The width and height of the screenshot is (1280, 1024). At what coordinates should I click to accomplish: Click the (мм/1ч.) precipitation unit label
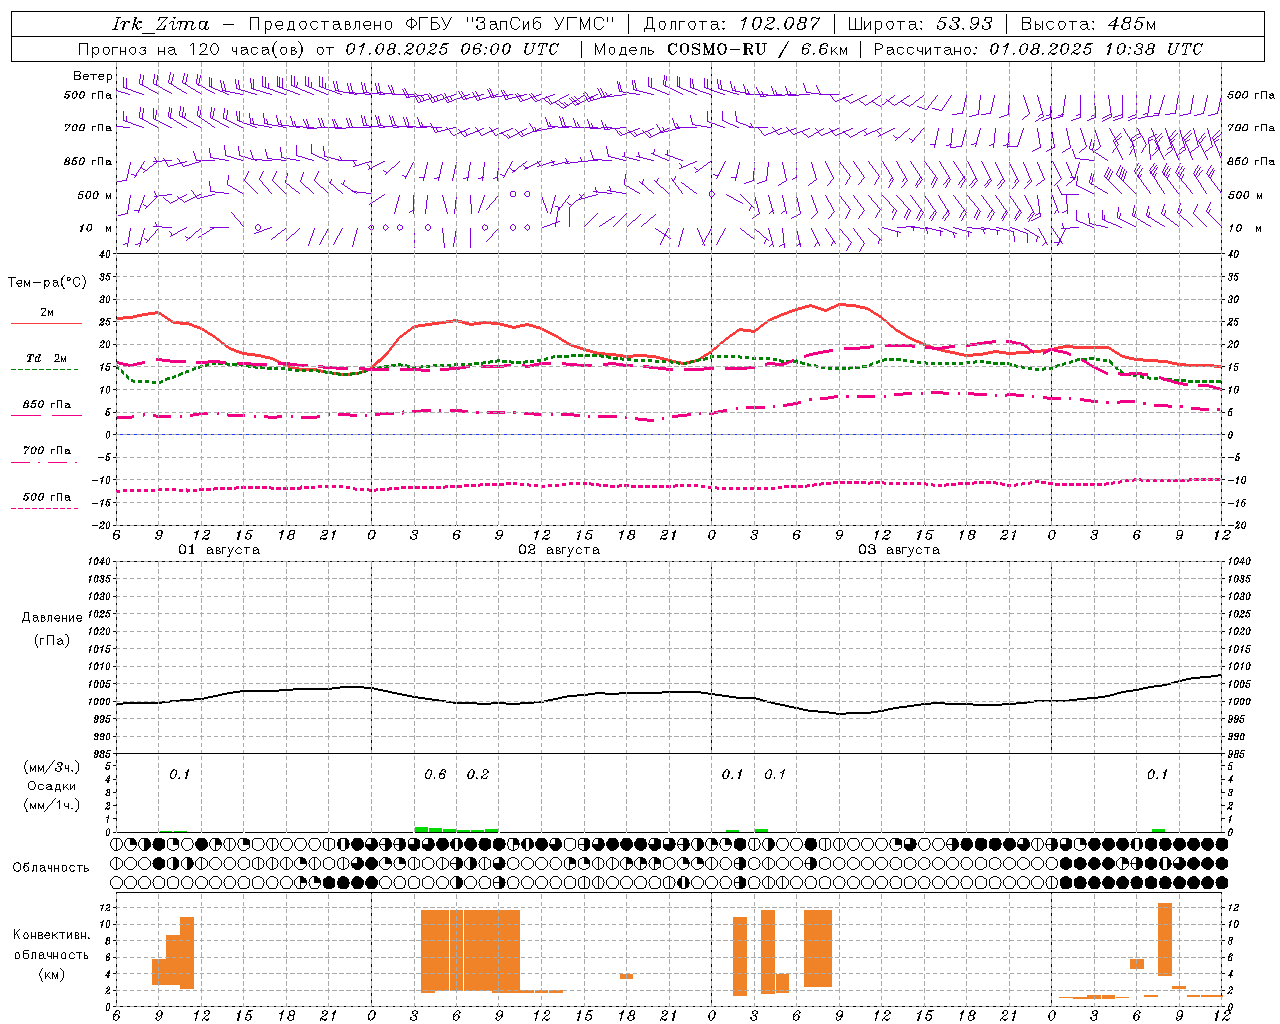(52, 805)
